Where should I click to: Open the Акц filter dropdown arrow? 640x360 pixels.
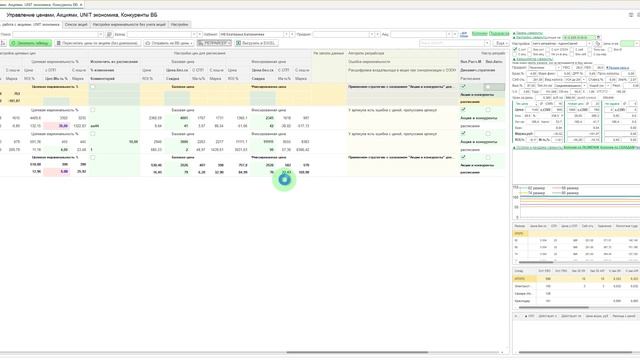click(449, 35)
